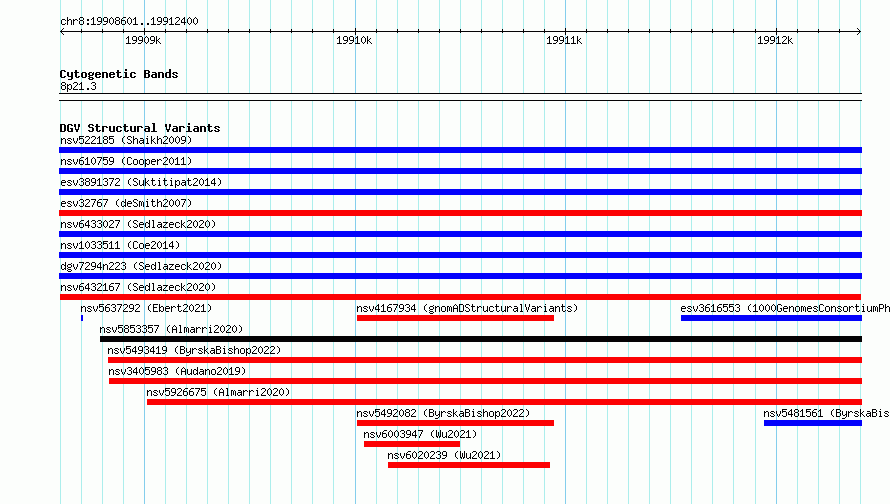Select the blue bar under nsv522185
This screenshot has width=890, height=504.
(460, 150)
